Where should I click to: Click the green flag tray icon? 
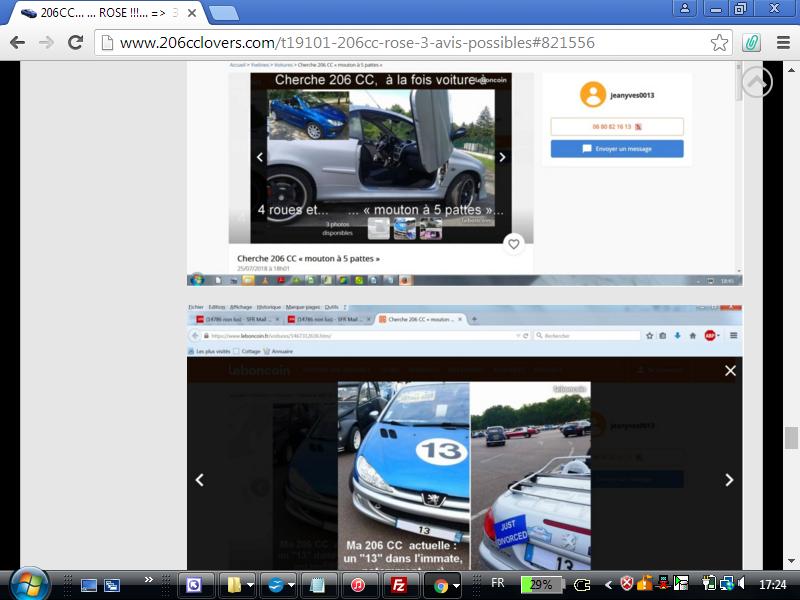tap(681, 583)
